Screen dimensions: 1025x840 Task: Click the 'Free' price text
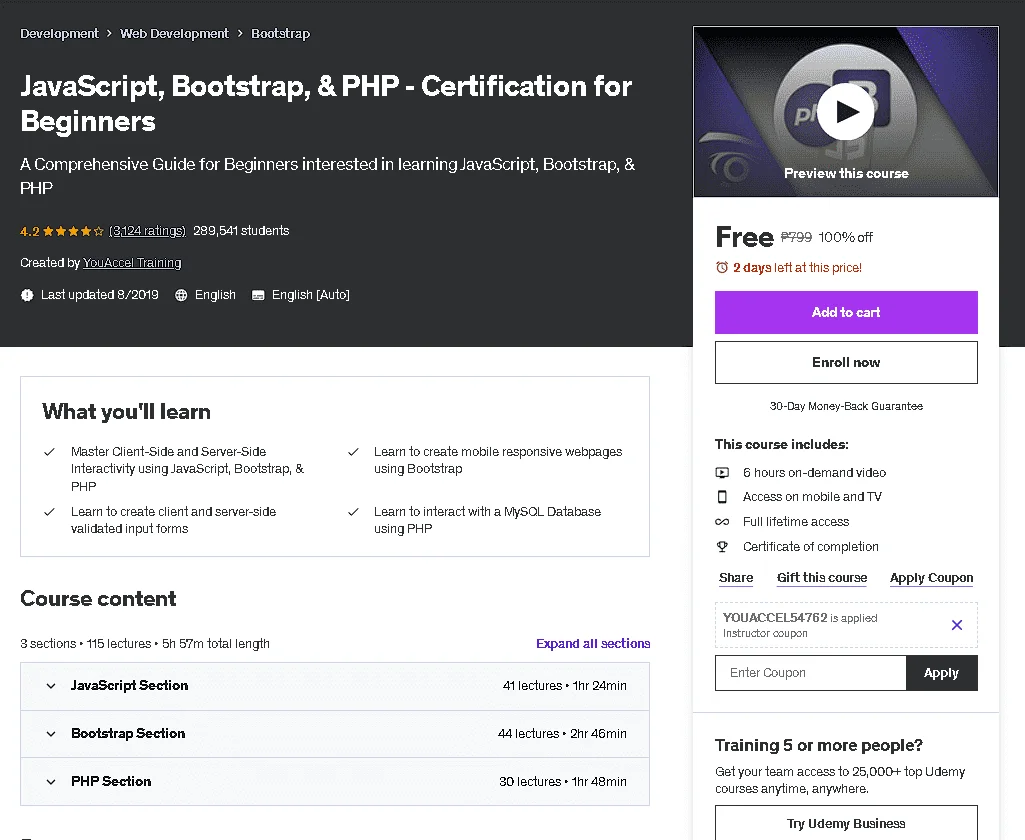745,237
